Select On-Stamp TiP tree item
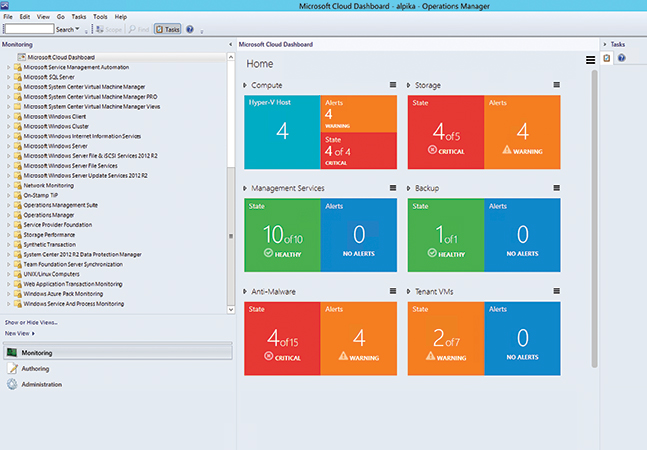This screenshot has height=450, width=647. (x=41, y=196)
